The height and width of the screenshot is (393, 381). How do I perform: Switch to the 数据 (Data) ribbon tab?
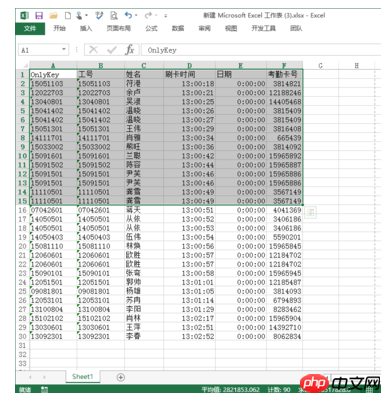click(x=178, y=29)
